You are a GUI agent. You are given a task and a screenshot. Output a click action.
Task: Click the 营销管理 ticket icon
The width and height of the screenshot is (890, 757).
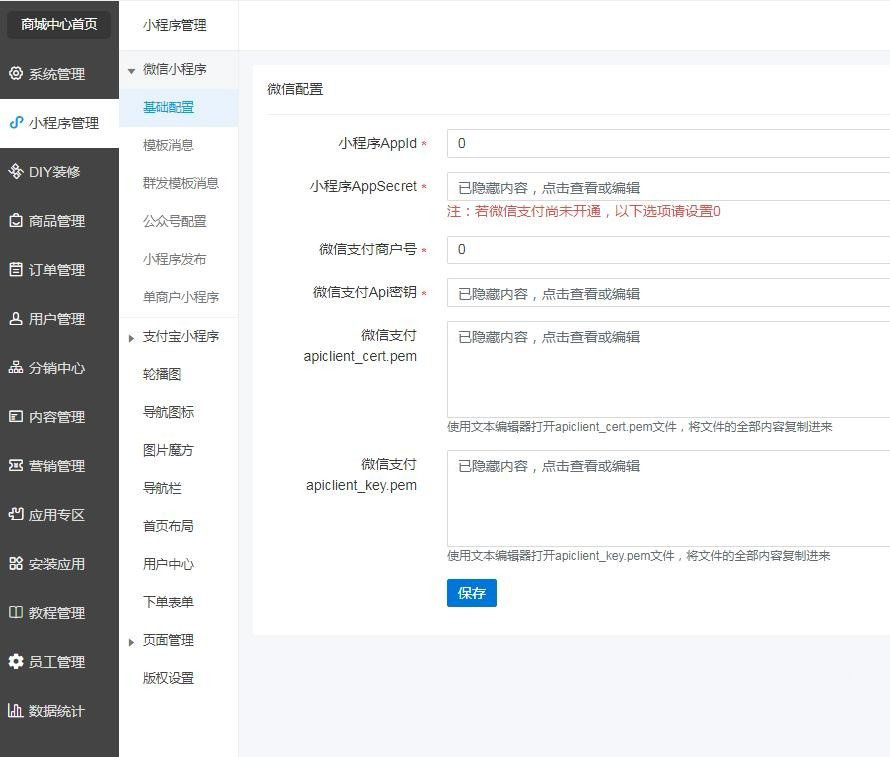pyautogui.click(x=15, y=466)
